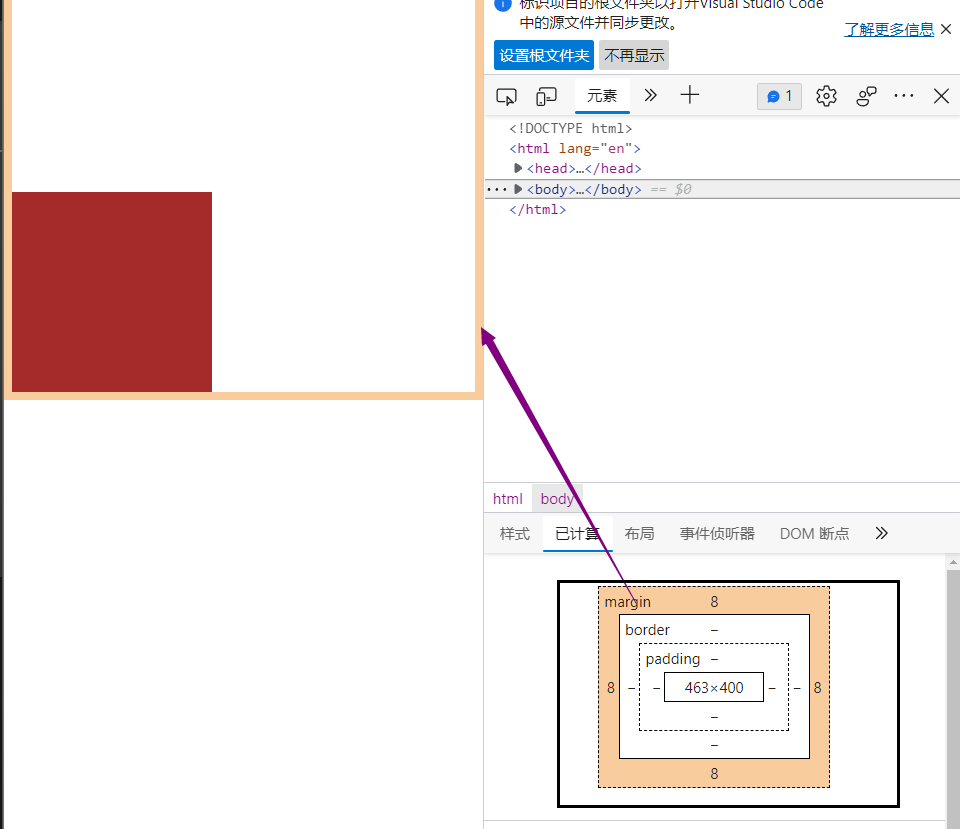
Task: Dismiss the root folder info bar
Action: tap(946, 29)
